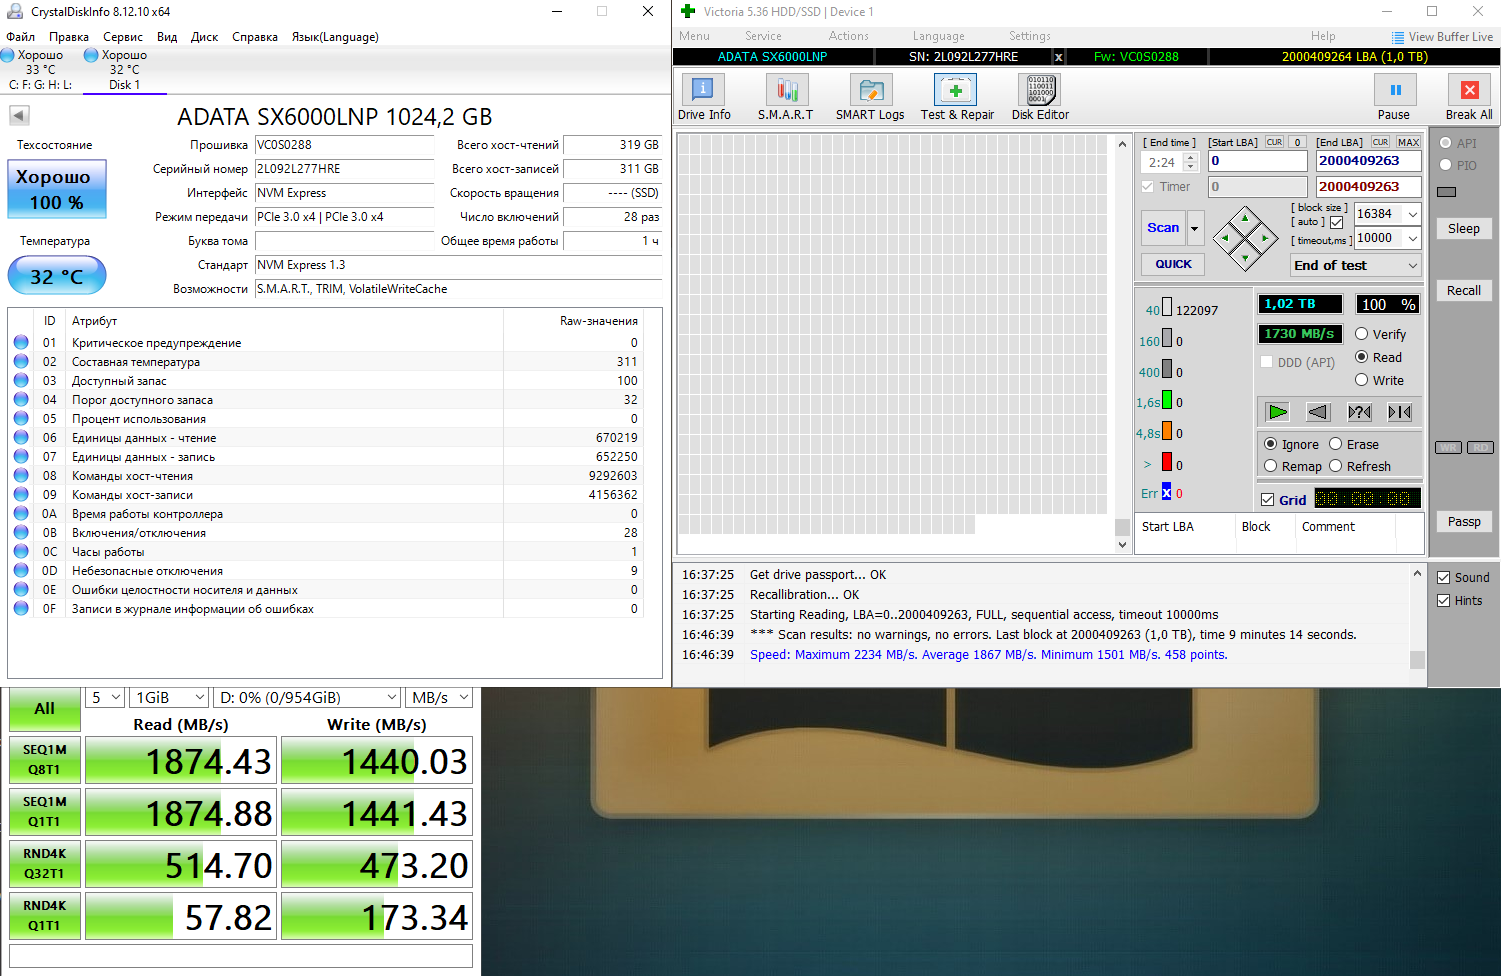Click the Break All icon

point(1469,91)
